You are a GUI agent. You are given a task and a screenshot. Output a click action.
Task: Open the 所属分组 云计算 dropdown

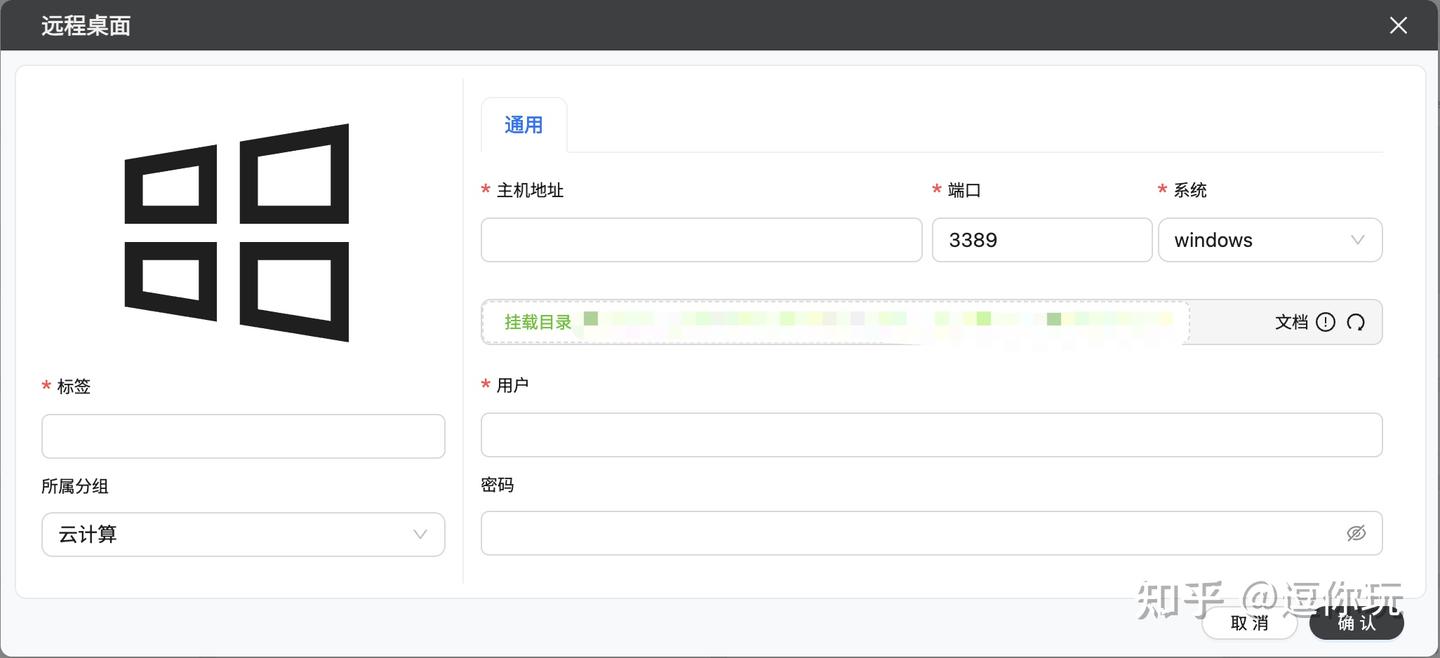(243, 534)
